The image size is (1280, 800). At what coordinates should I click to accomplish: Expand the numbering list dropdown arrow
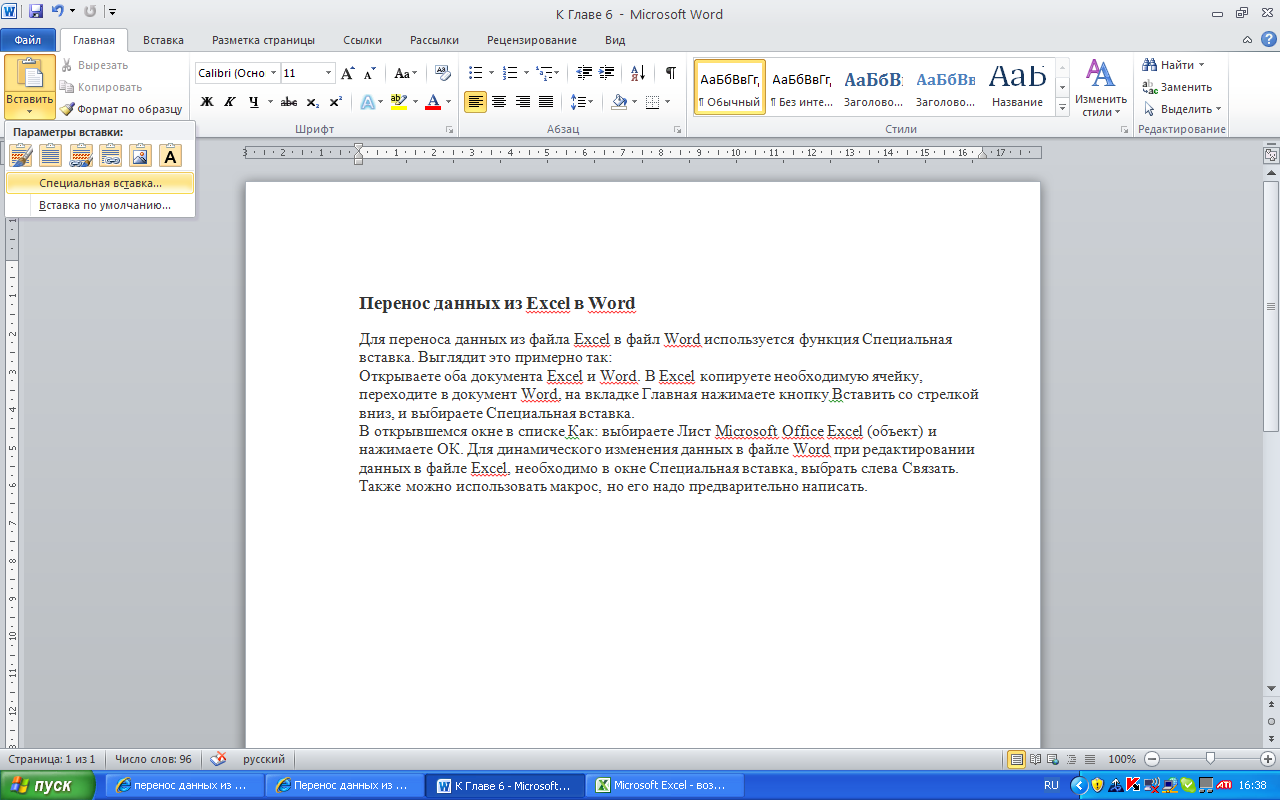[x=526, y=73]
